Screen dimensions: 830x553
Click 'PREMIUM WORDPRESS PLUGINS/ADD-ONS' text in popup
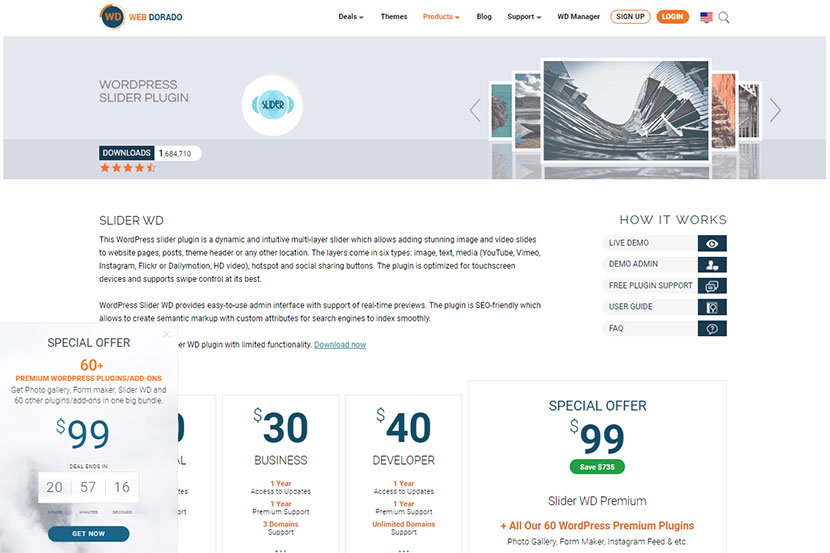(88, 378)
